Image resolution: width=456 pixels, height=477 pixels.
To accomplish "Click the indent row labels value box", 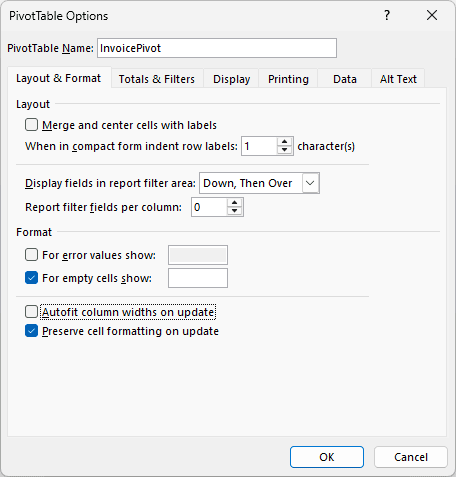I will (x=259, y=146).
